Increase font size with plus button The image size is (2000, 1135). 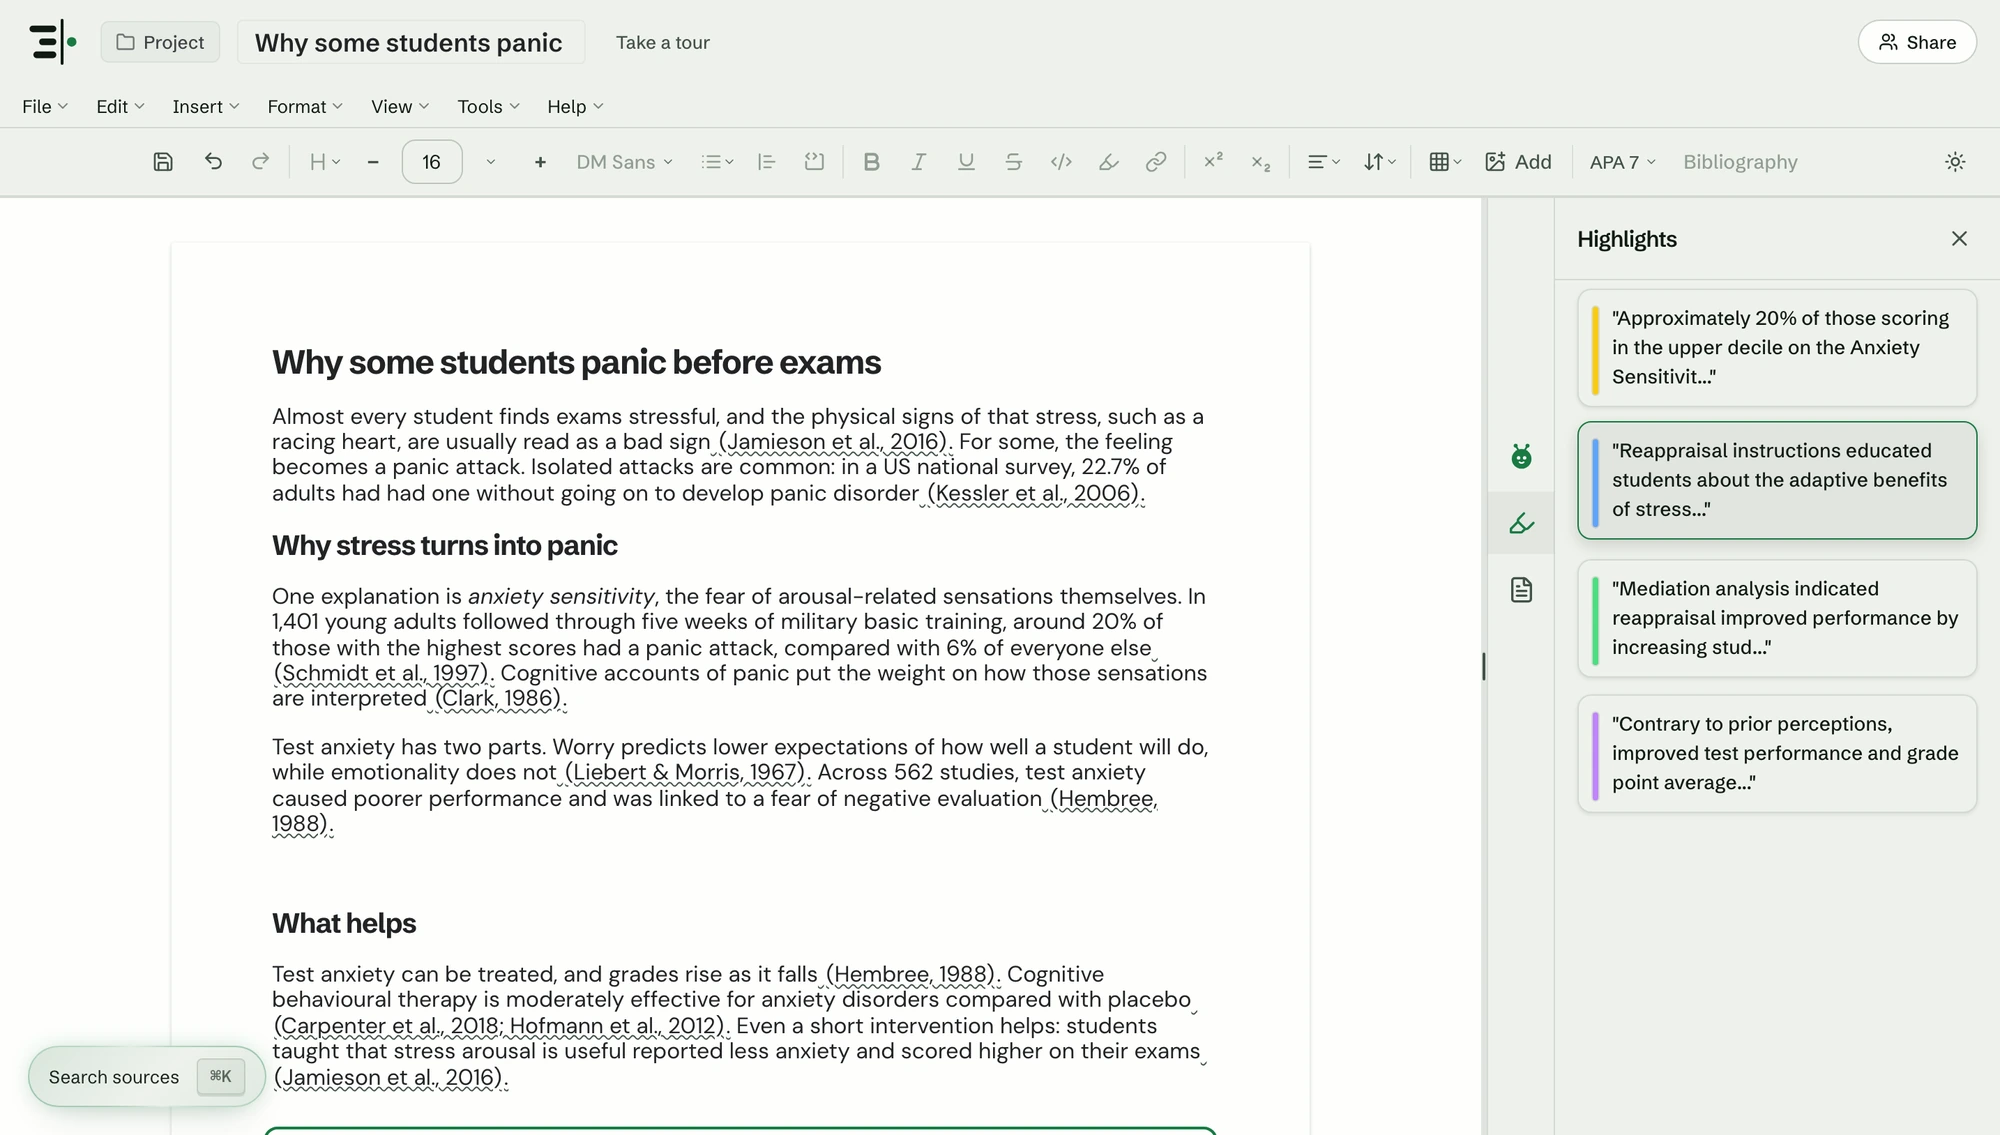540,162
